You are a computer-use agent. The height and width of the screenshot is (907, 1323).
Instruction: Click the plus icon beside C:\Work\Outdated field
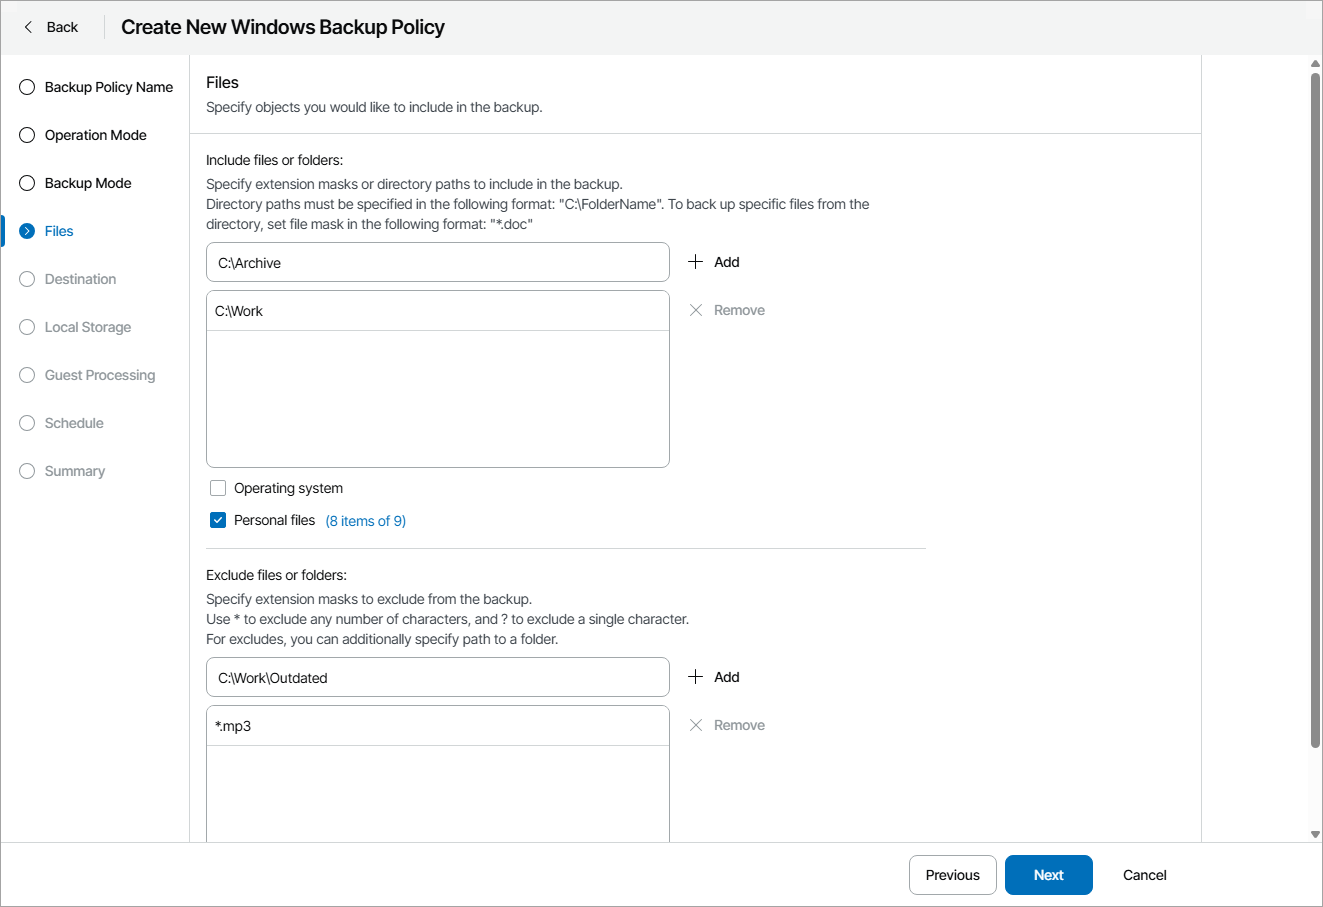pos(696,677)
